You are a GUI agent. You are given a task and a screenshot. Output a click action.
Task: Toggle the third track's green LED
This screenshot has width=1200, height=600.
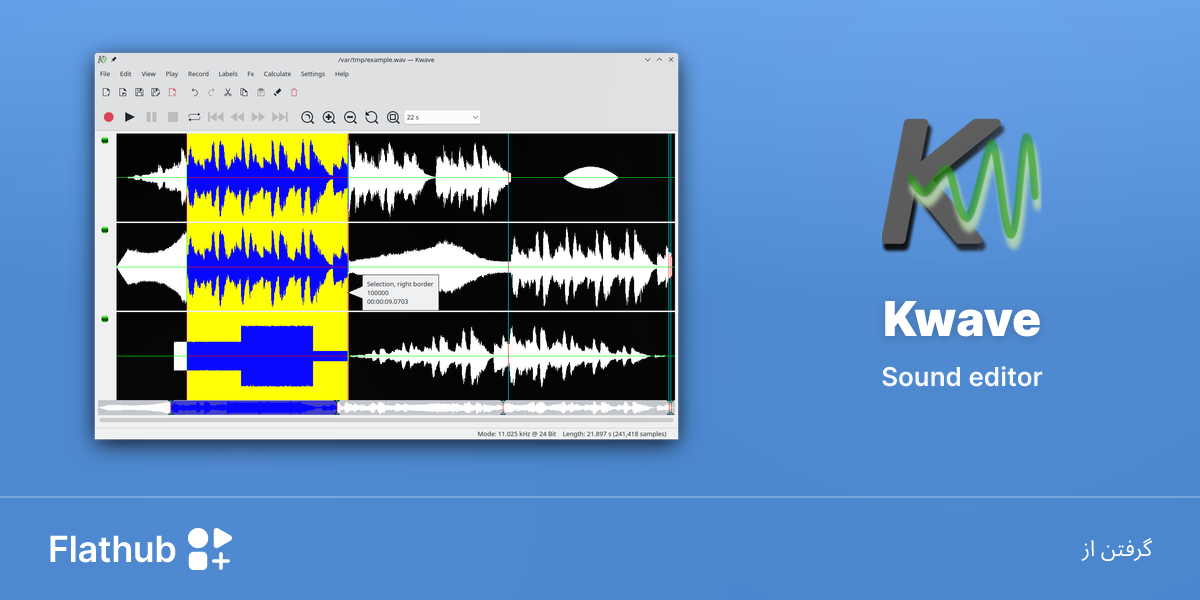pos(105,319)
